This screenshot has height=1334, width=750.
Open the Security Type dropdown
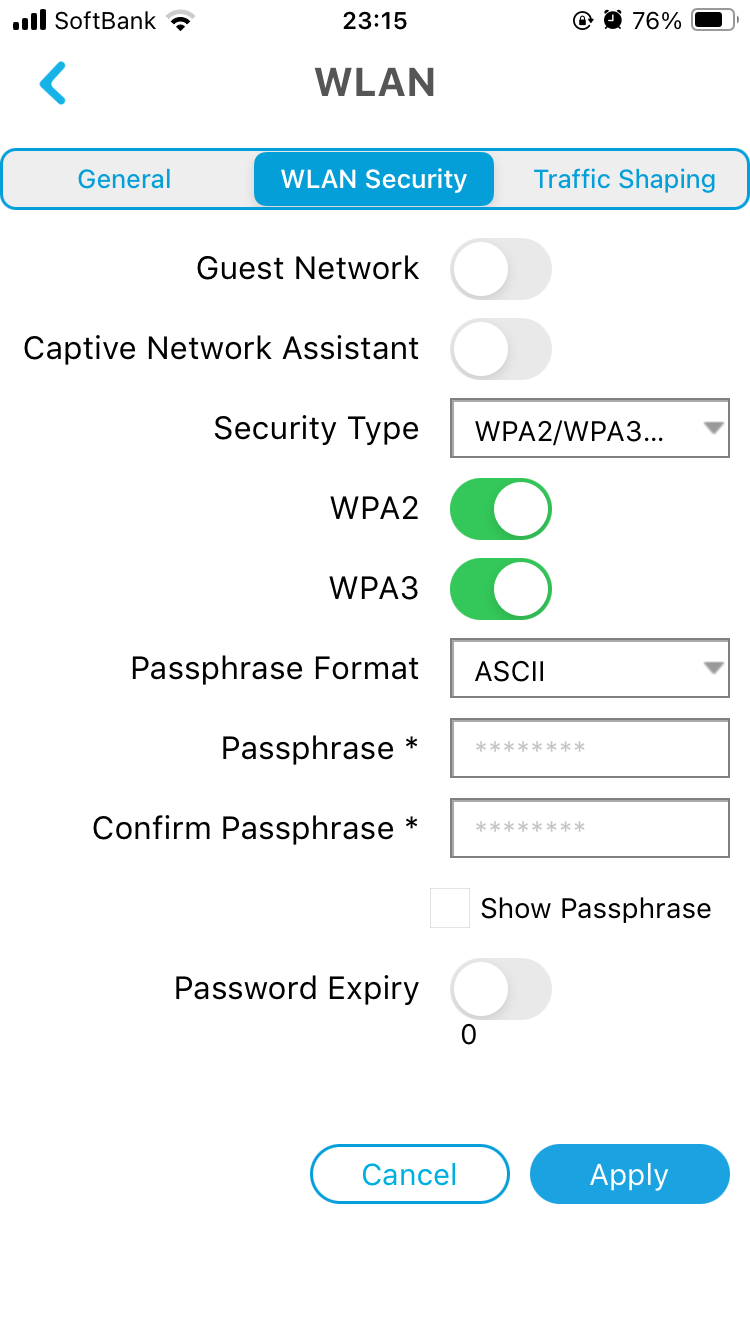(x=590, y=429)
